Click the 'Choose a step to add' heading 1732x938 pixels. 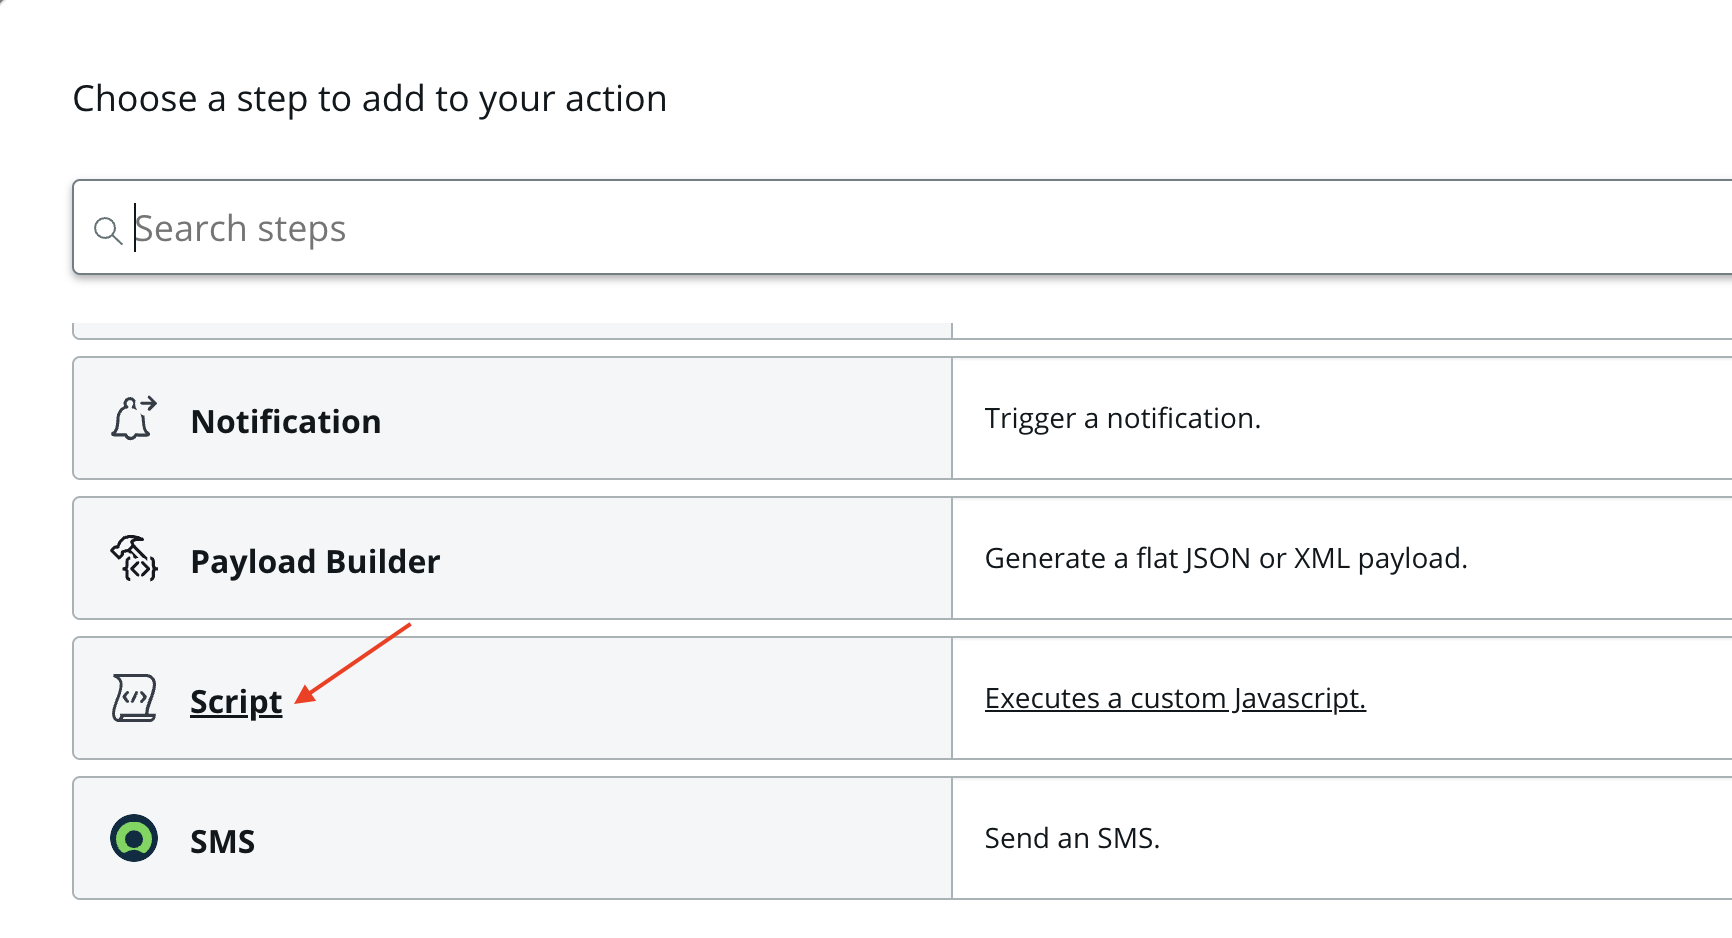(x=369, y=99)
